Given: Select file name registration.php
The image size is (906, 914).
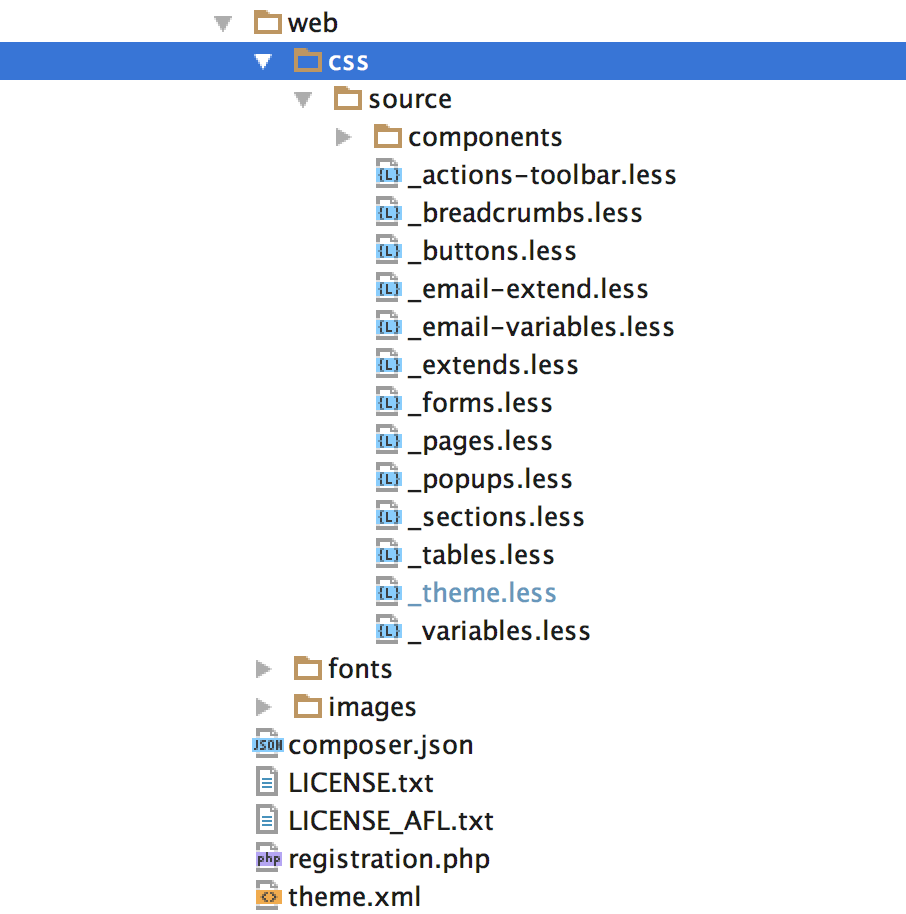Looking at the screenshot, I should [x=389, y=860].
